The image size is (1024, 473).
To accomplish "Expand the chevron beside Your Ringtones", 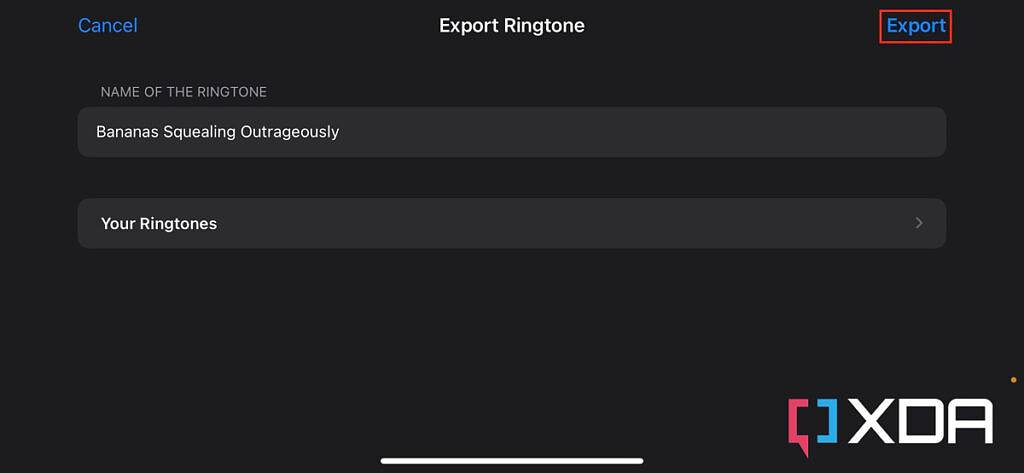I will click(x=919, y=223).
